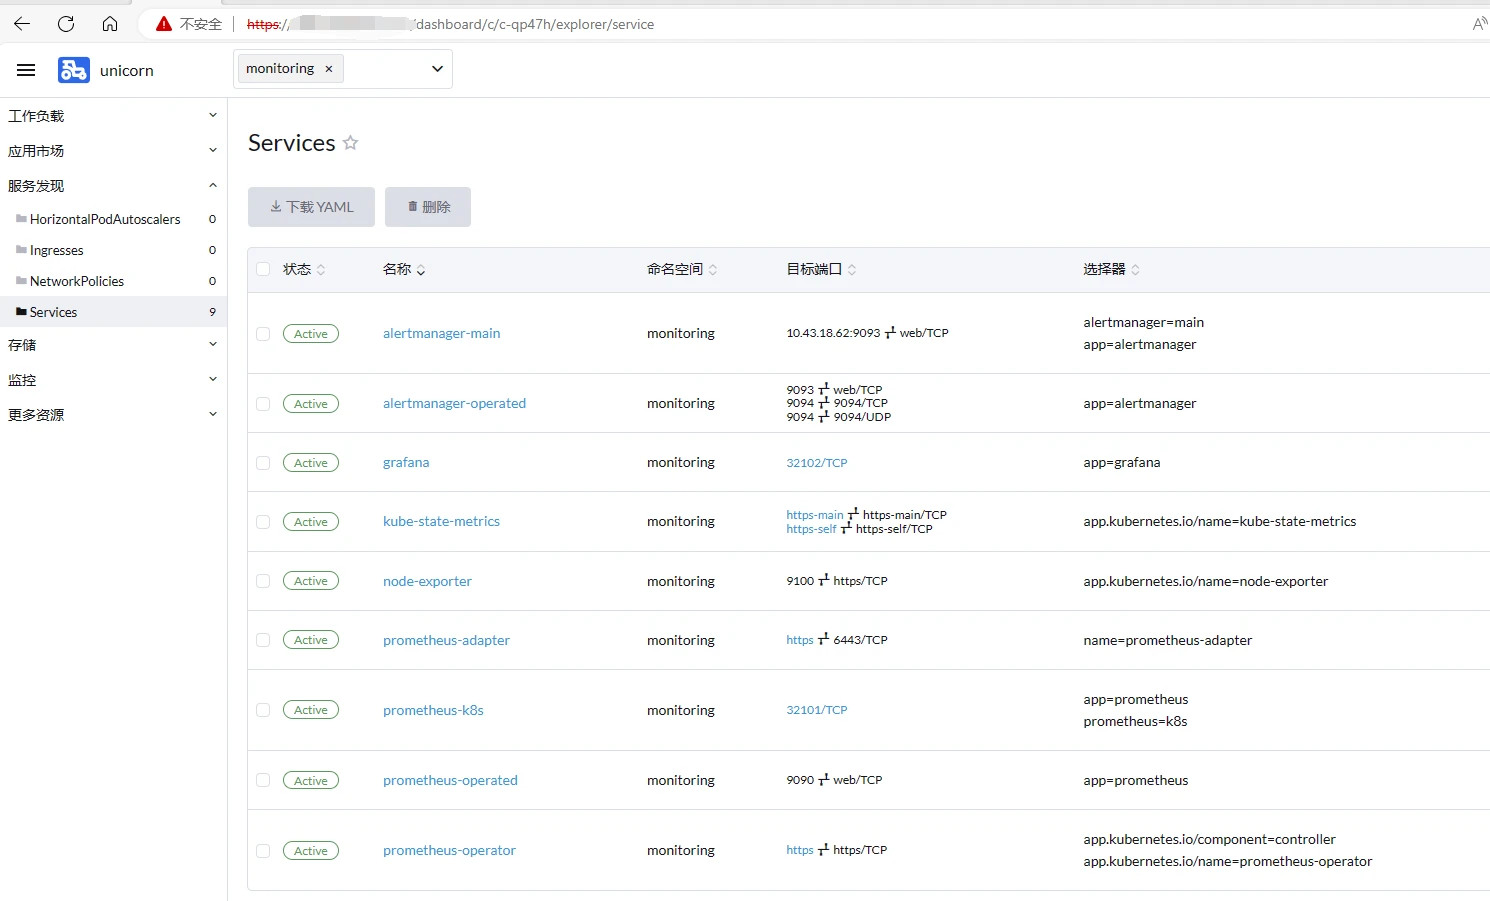
Task: Expand the 更多资源 sidebar section
Action: tap(113, 415)
